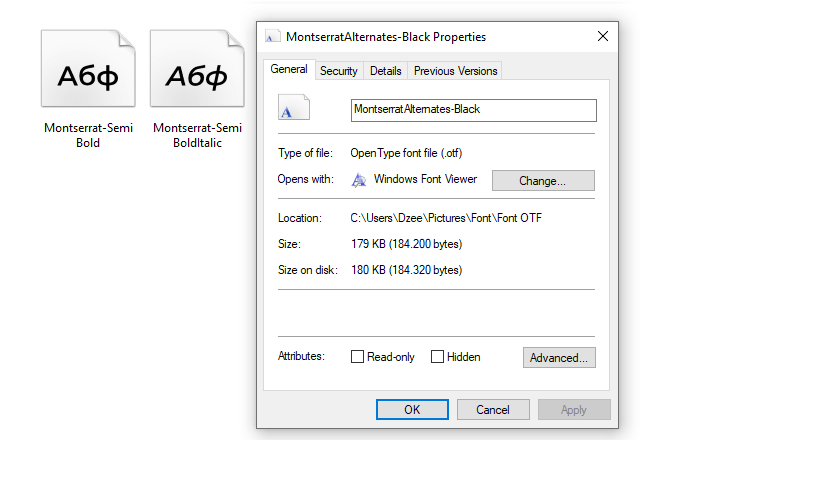Click the greyed-out Apply button
823x498 pixels.
(x=574, y=409)
